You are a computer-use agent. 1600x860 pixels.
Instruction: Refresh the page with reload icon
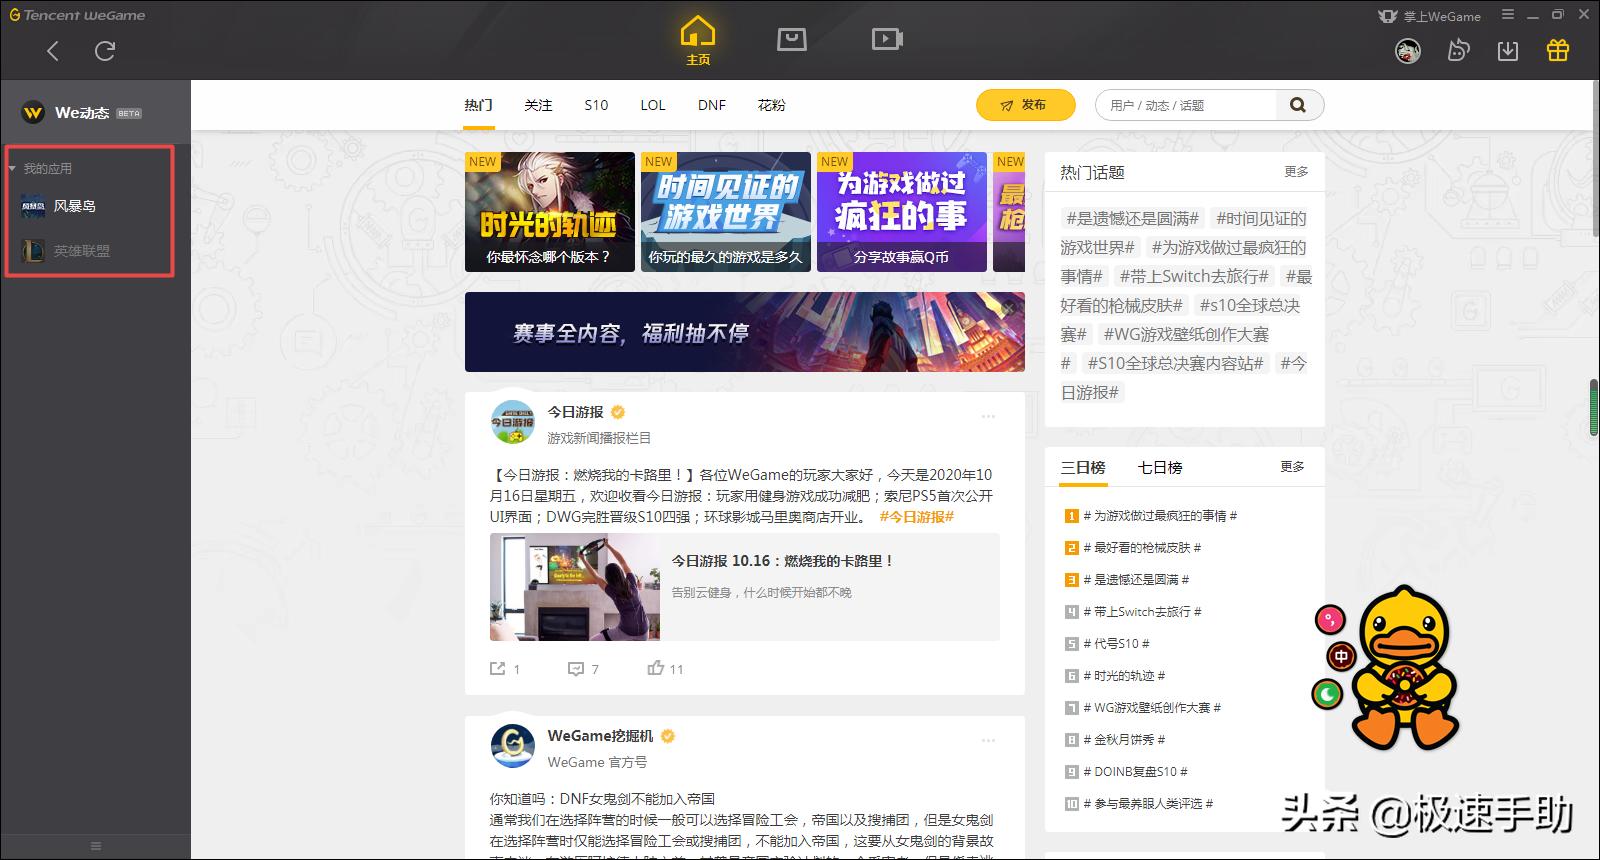105,51
